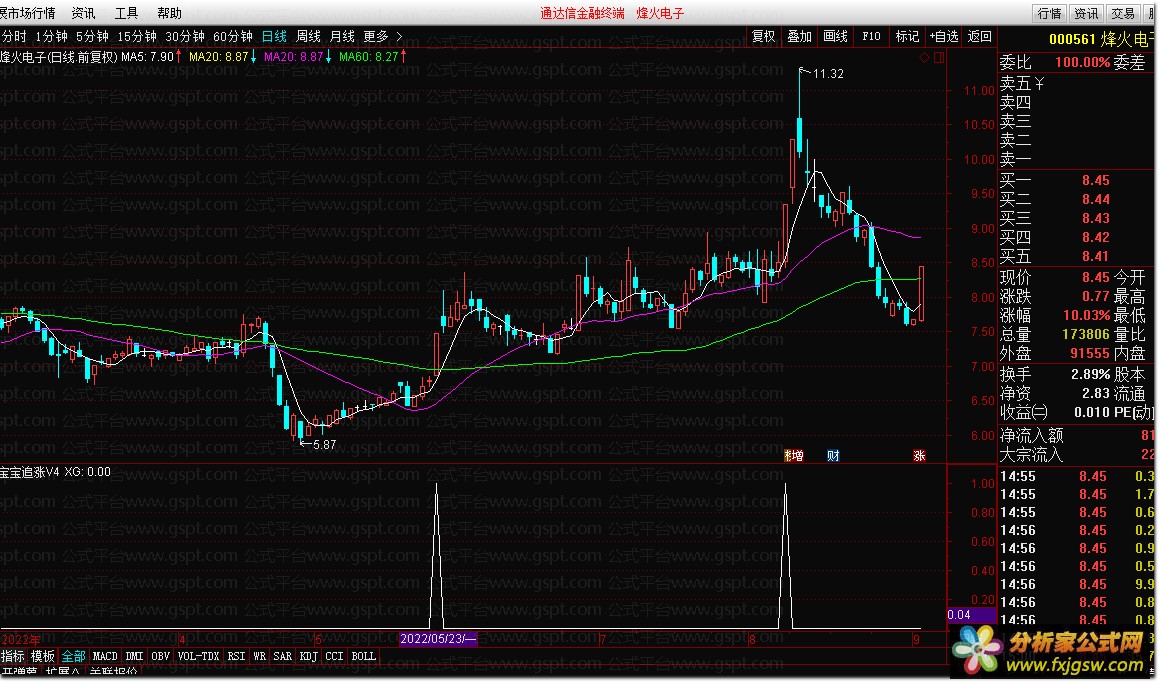Viewport: 1160px width, 682px height.
Task: Switch the sub-chart to DMI indicator
Action: click(x=135, y=656)
